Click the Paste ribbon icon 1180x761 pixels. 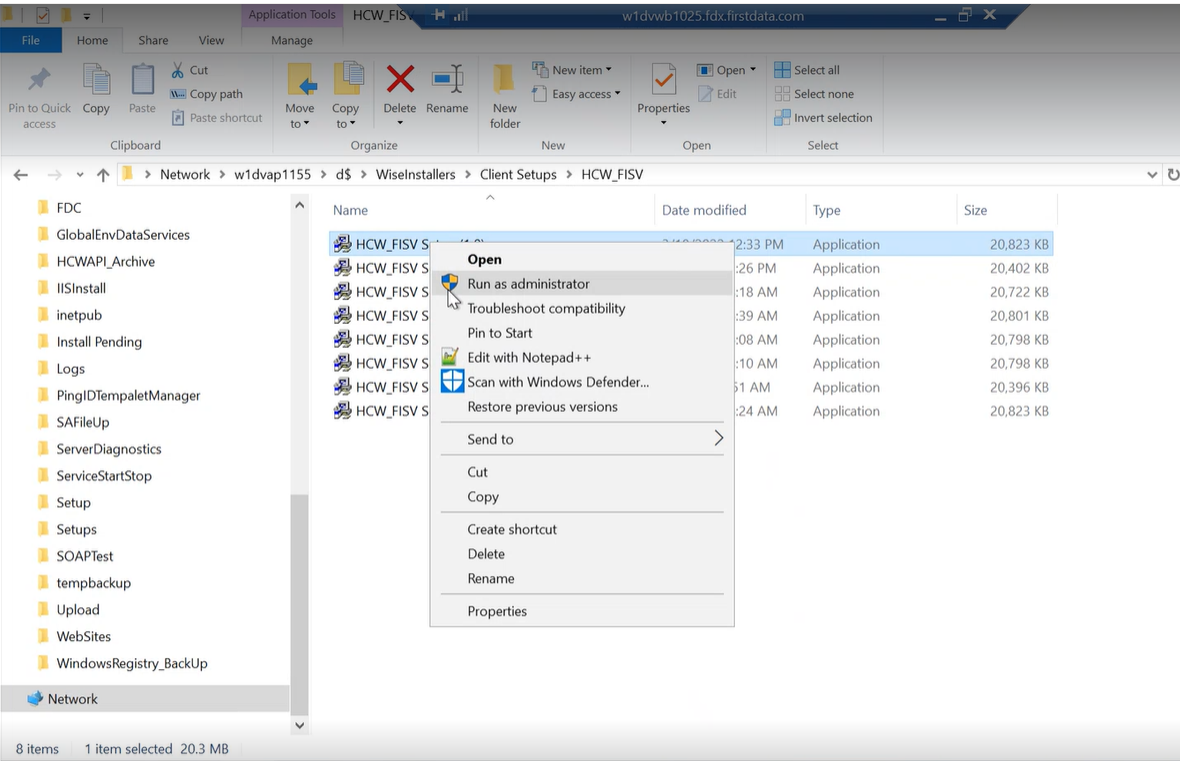point(142,79)
